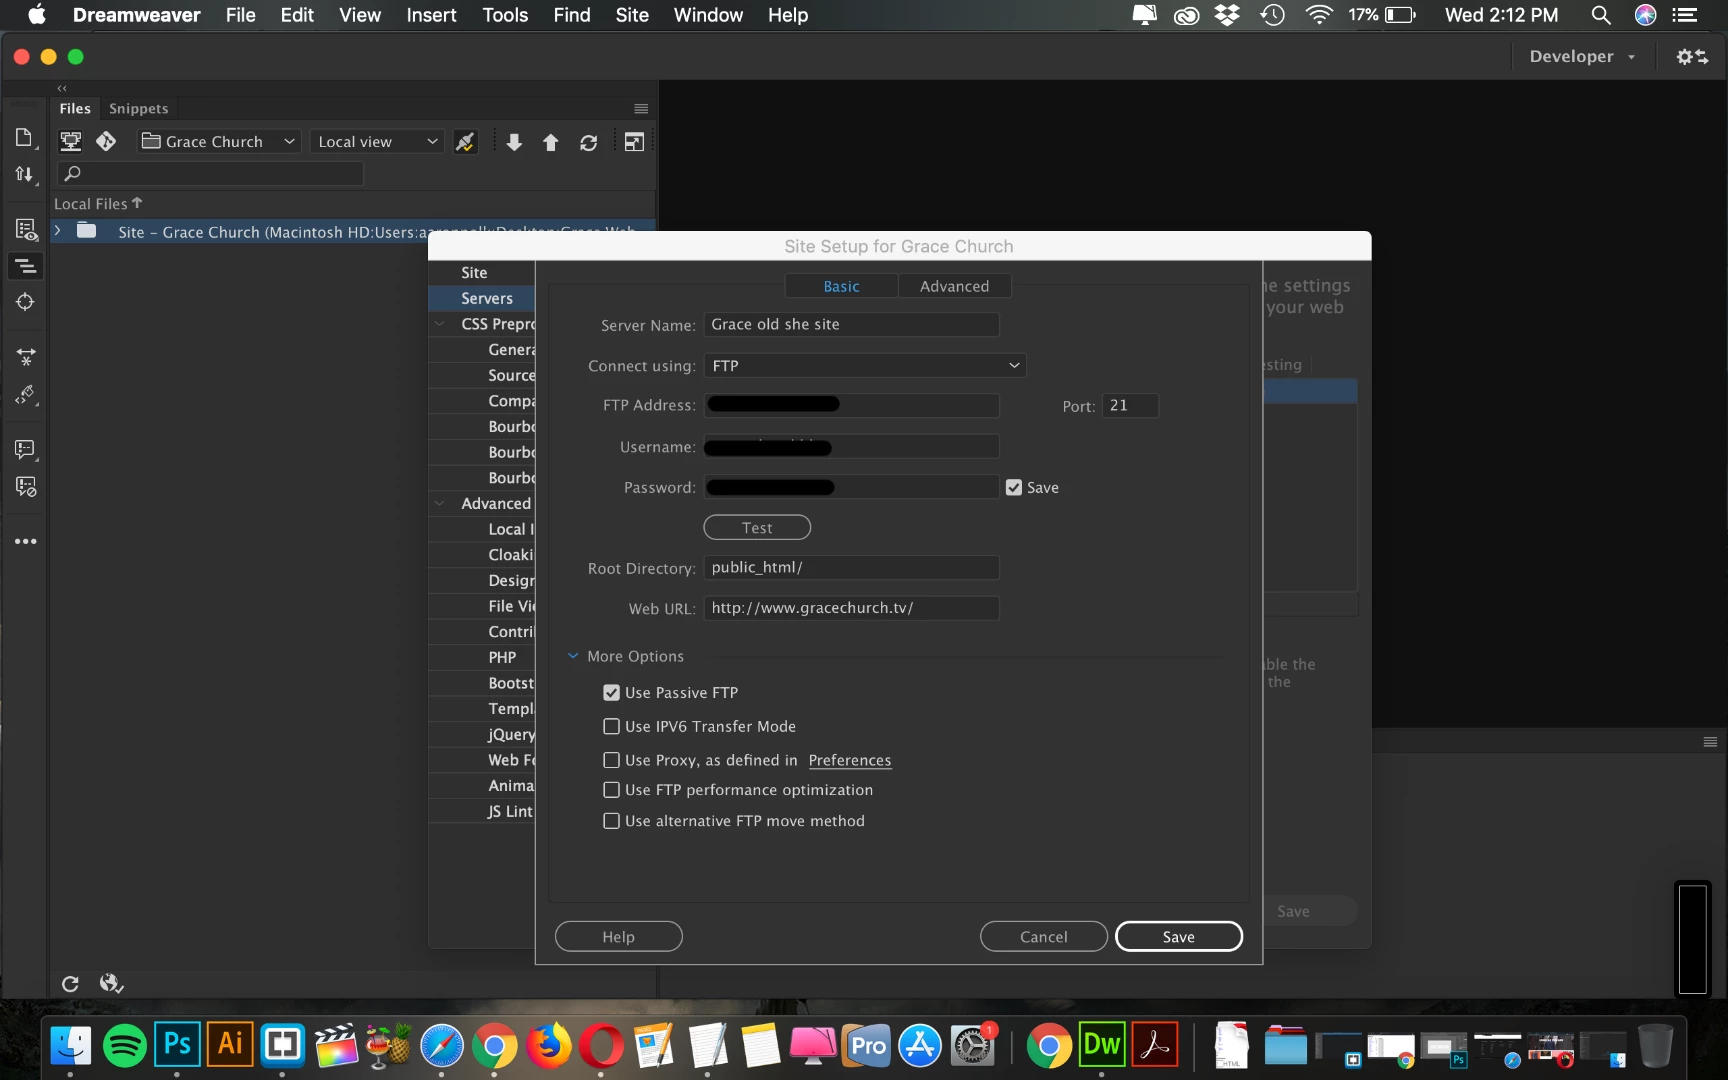Click the Creative Cloud menu bar icon
The image size is (1728, 1080).
pos(1186,15)
